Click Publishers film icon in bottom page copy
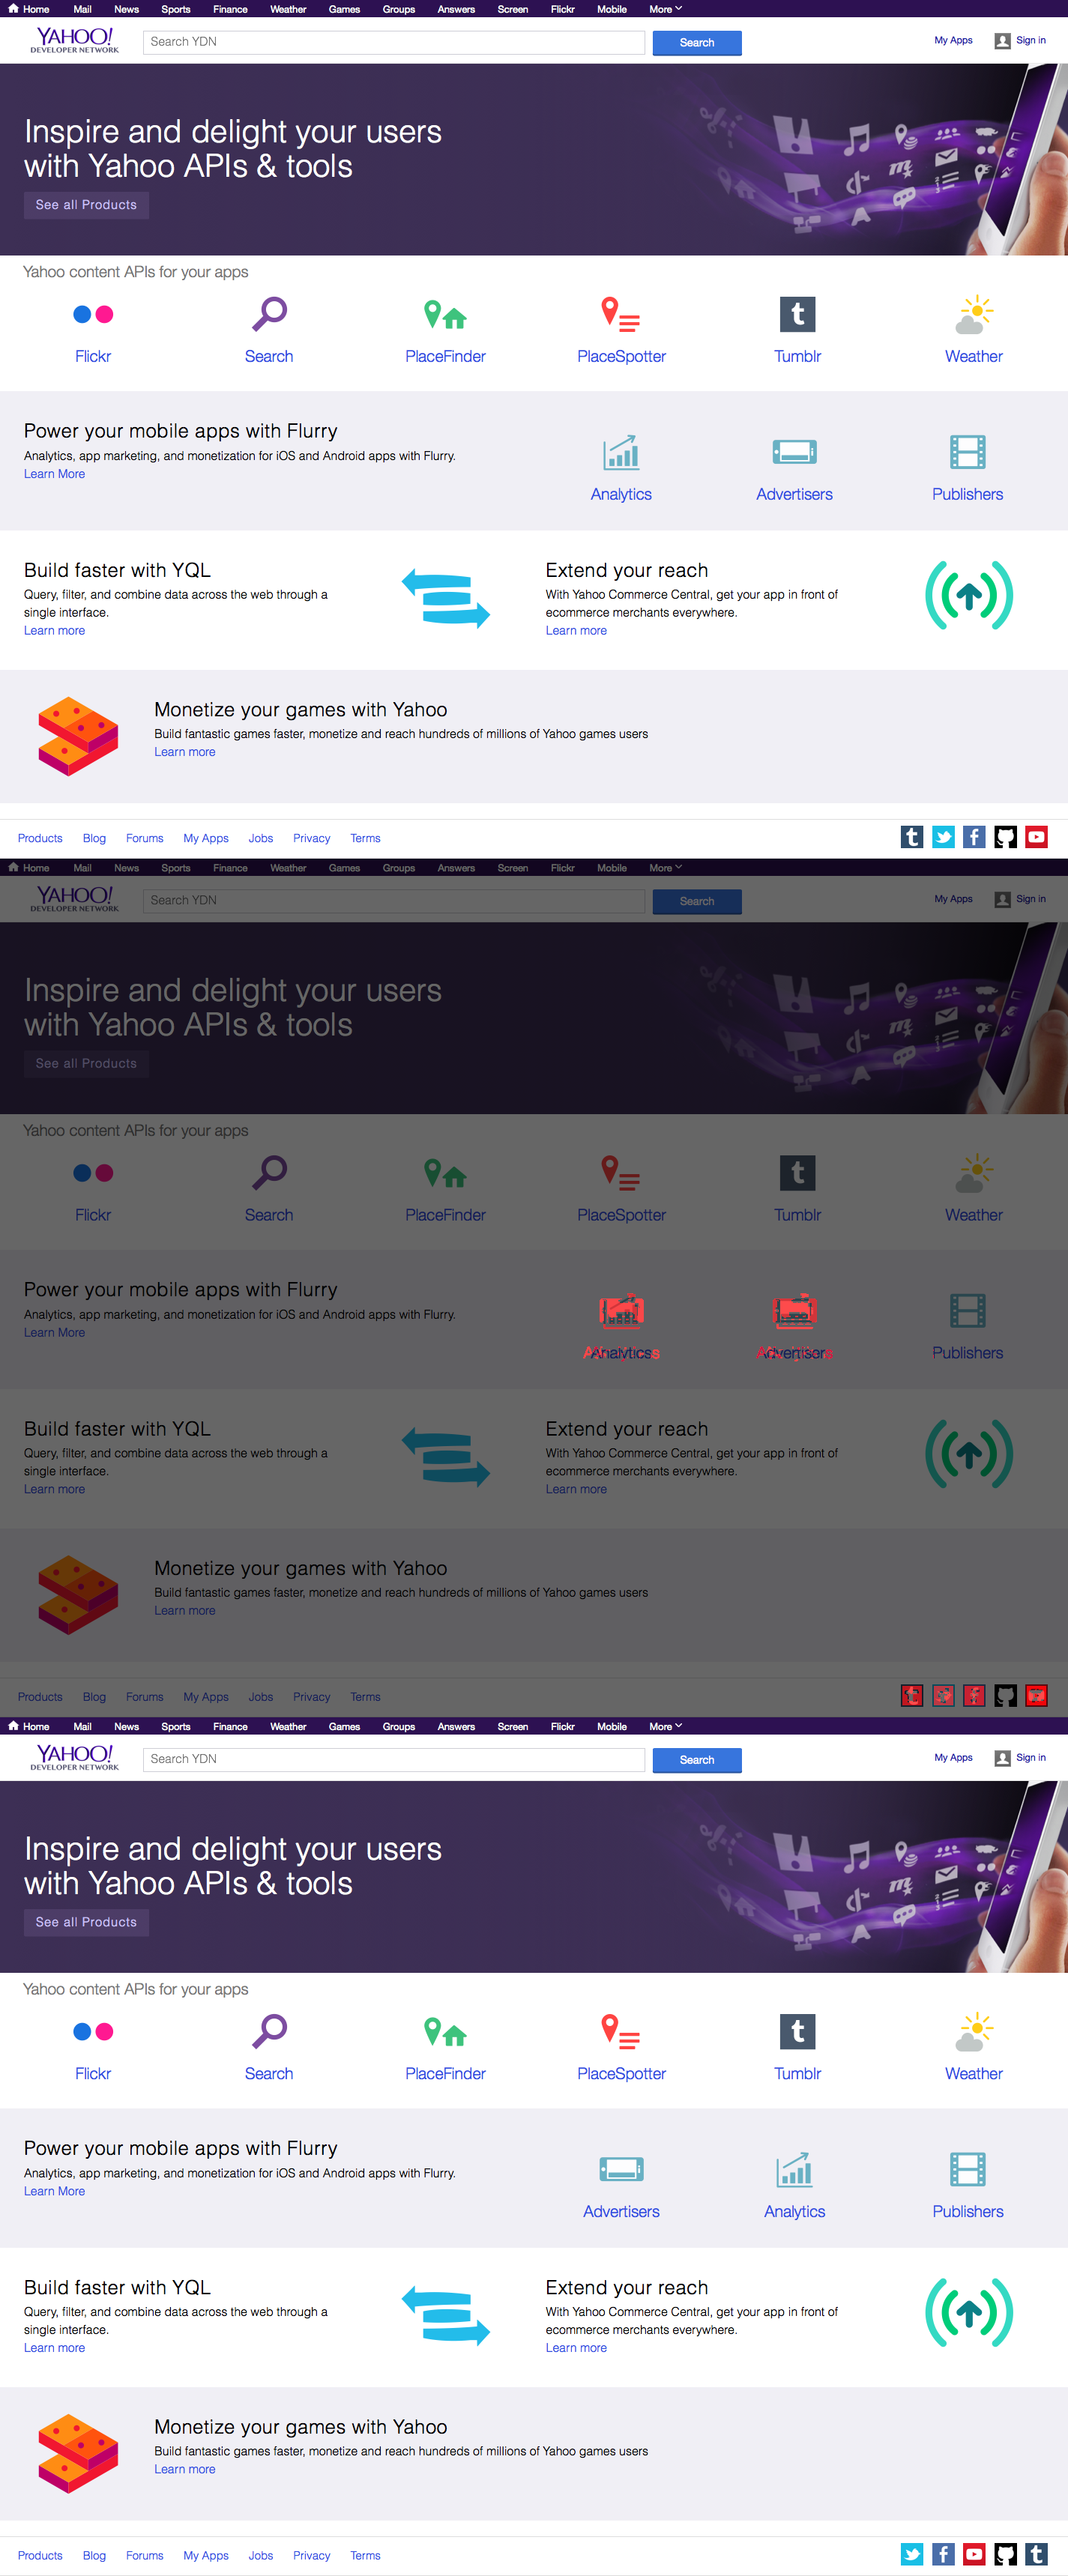Viewport: 1068px width, 2576px height. 967,2169
